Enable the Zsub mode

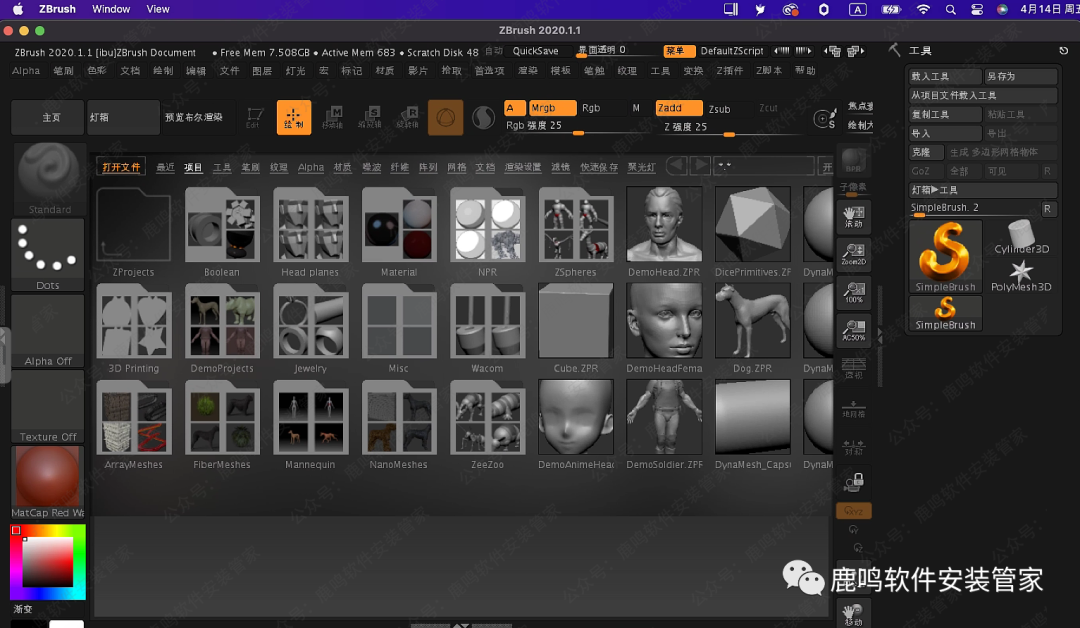coord(719,109)
